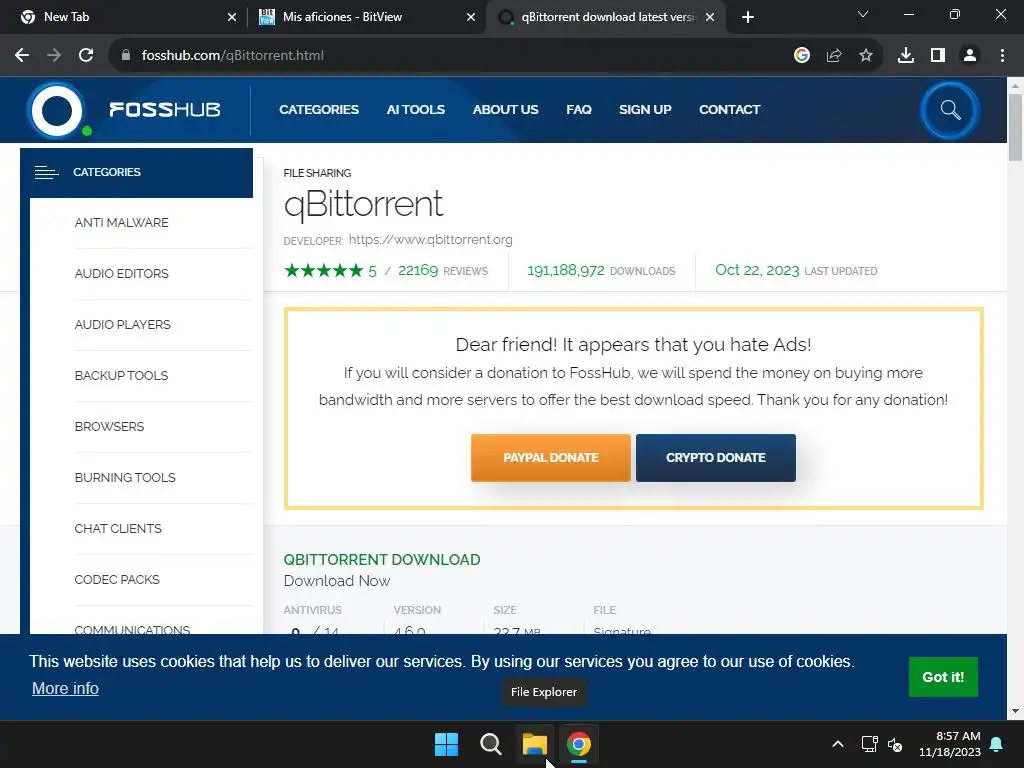Click the padlock site info icon
1024x768 pixels.
126,56
